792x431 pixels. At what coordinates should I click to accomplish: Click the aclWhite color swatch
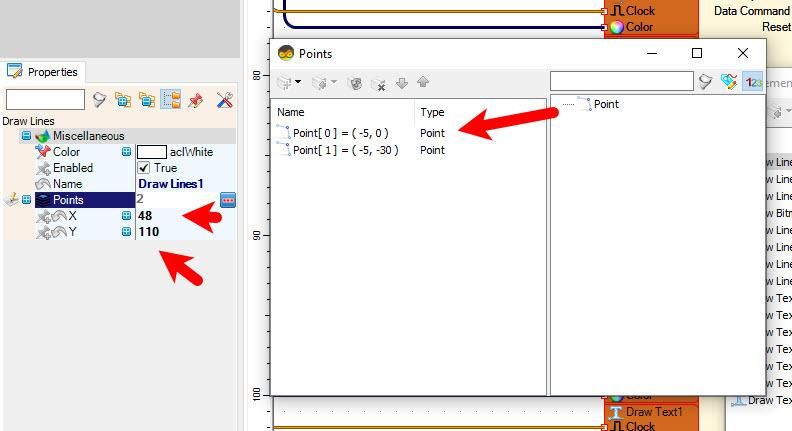tap(152, 152)
